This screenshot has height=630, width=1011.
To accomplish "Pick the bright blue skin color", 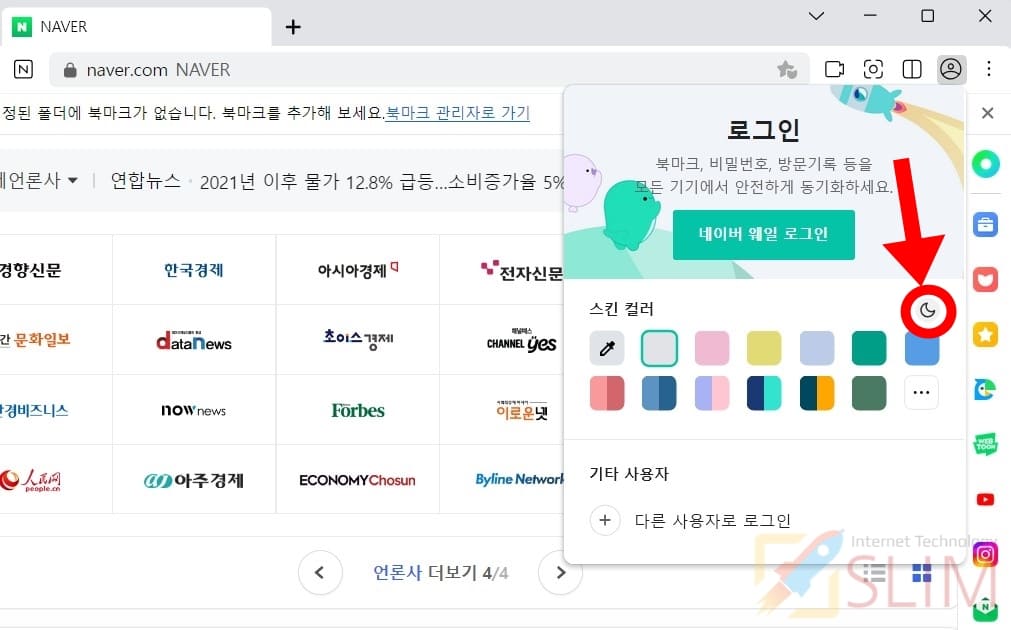I will 921,349.
